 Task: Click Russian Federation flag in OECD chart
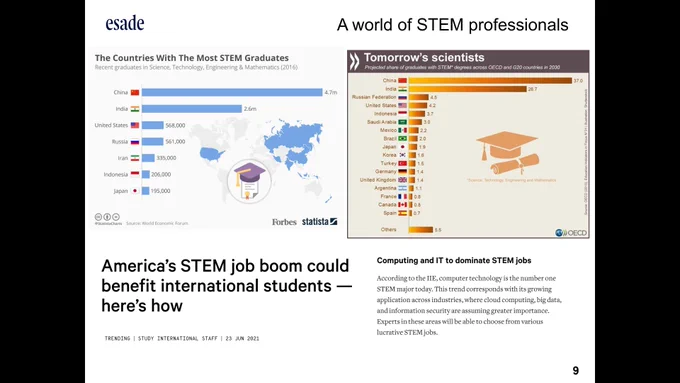[402, 97]
